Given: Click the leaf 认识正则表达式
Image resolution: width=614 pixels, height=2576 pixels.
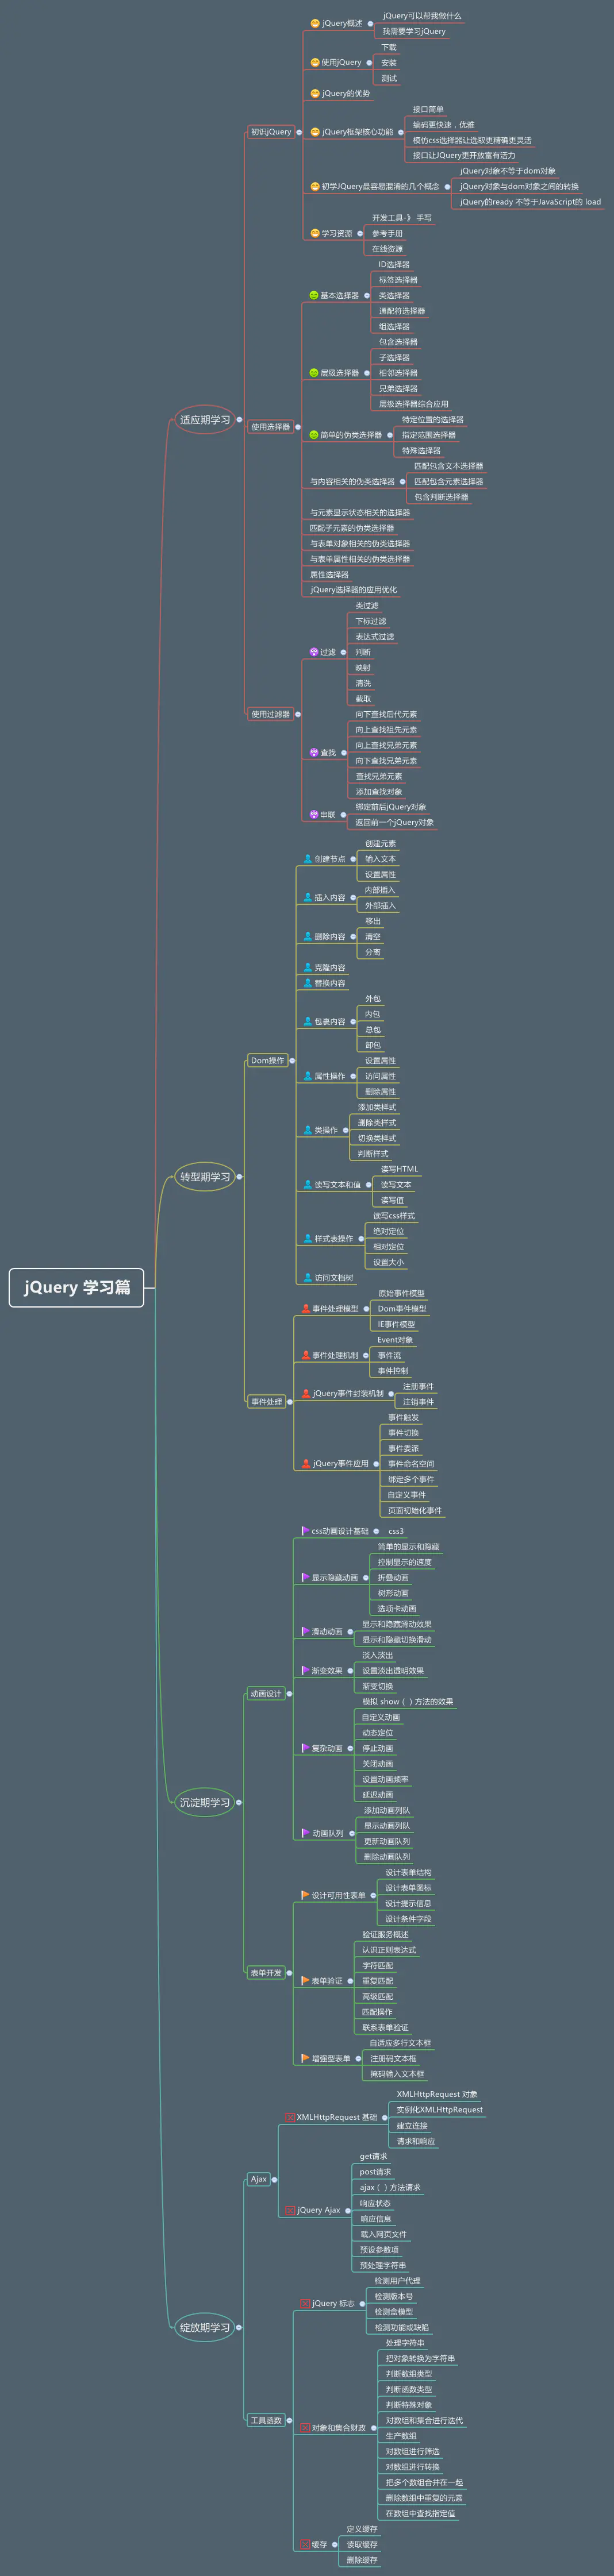Looking at the screenshot, I should coord(389,1950).
